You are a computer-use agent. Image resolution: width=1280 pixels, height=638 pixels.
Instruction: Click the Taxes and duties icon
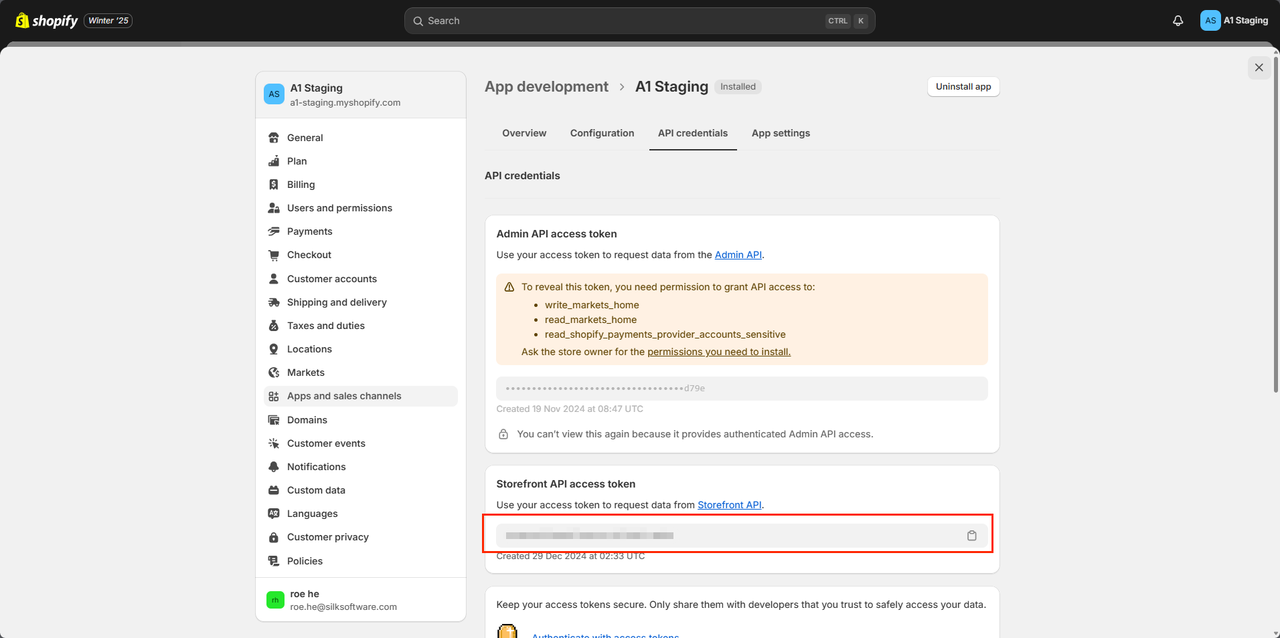(274, 326)
